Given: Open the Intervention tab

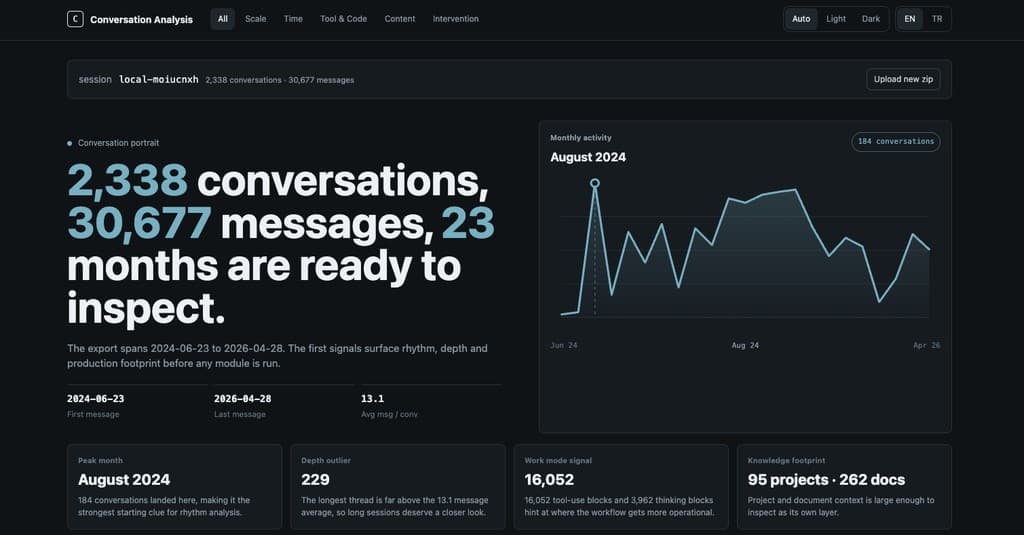Looking at the screenshot, I should 456,19.
